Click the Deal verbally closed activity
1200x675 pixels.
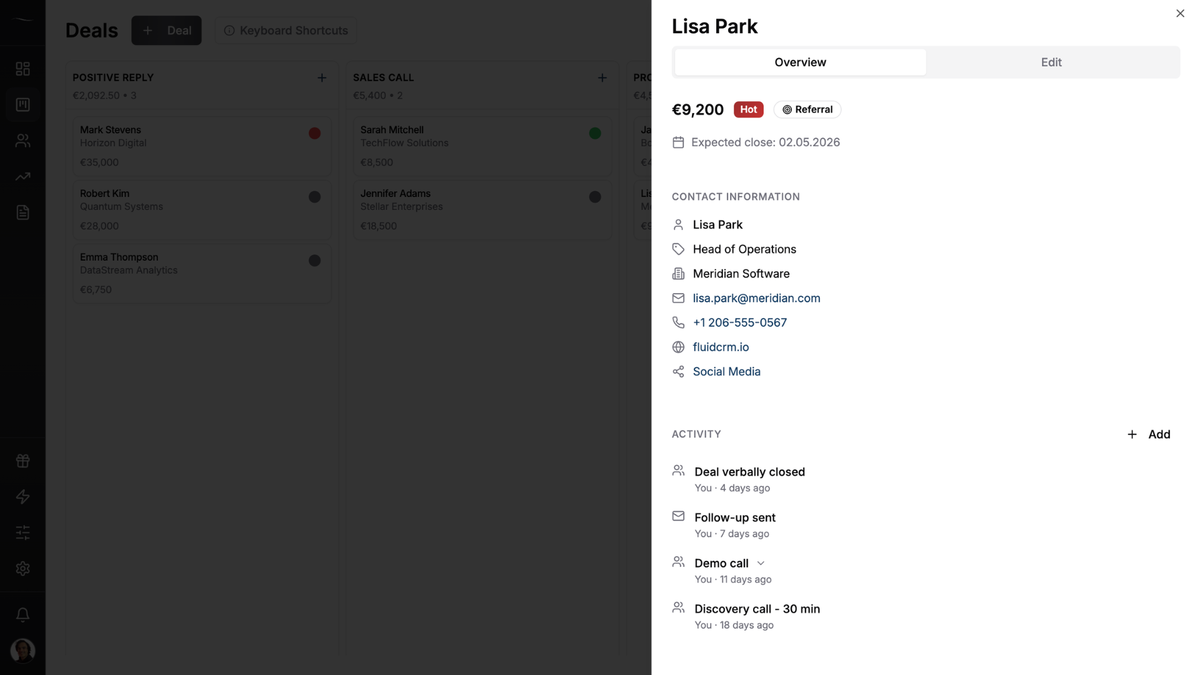(x=749, y=472)
